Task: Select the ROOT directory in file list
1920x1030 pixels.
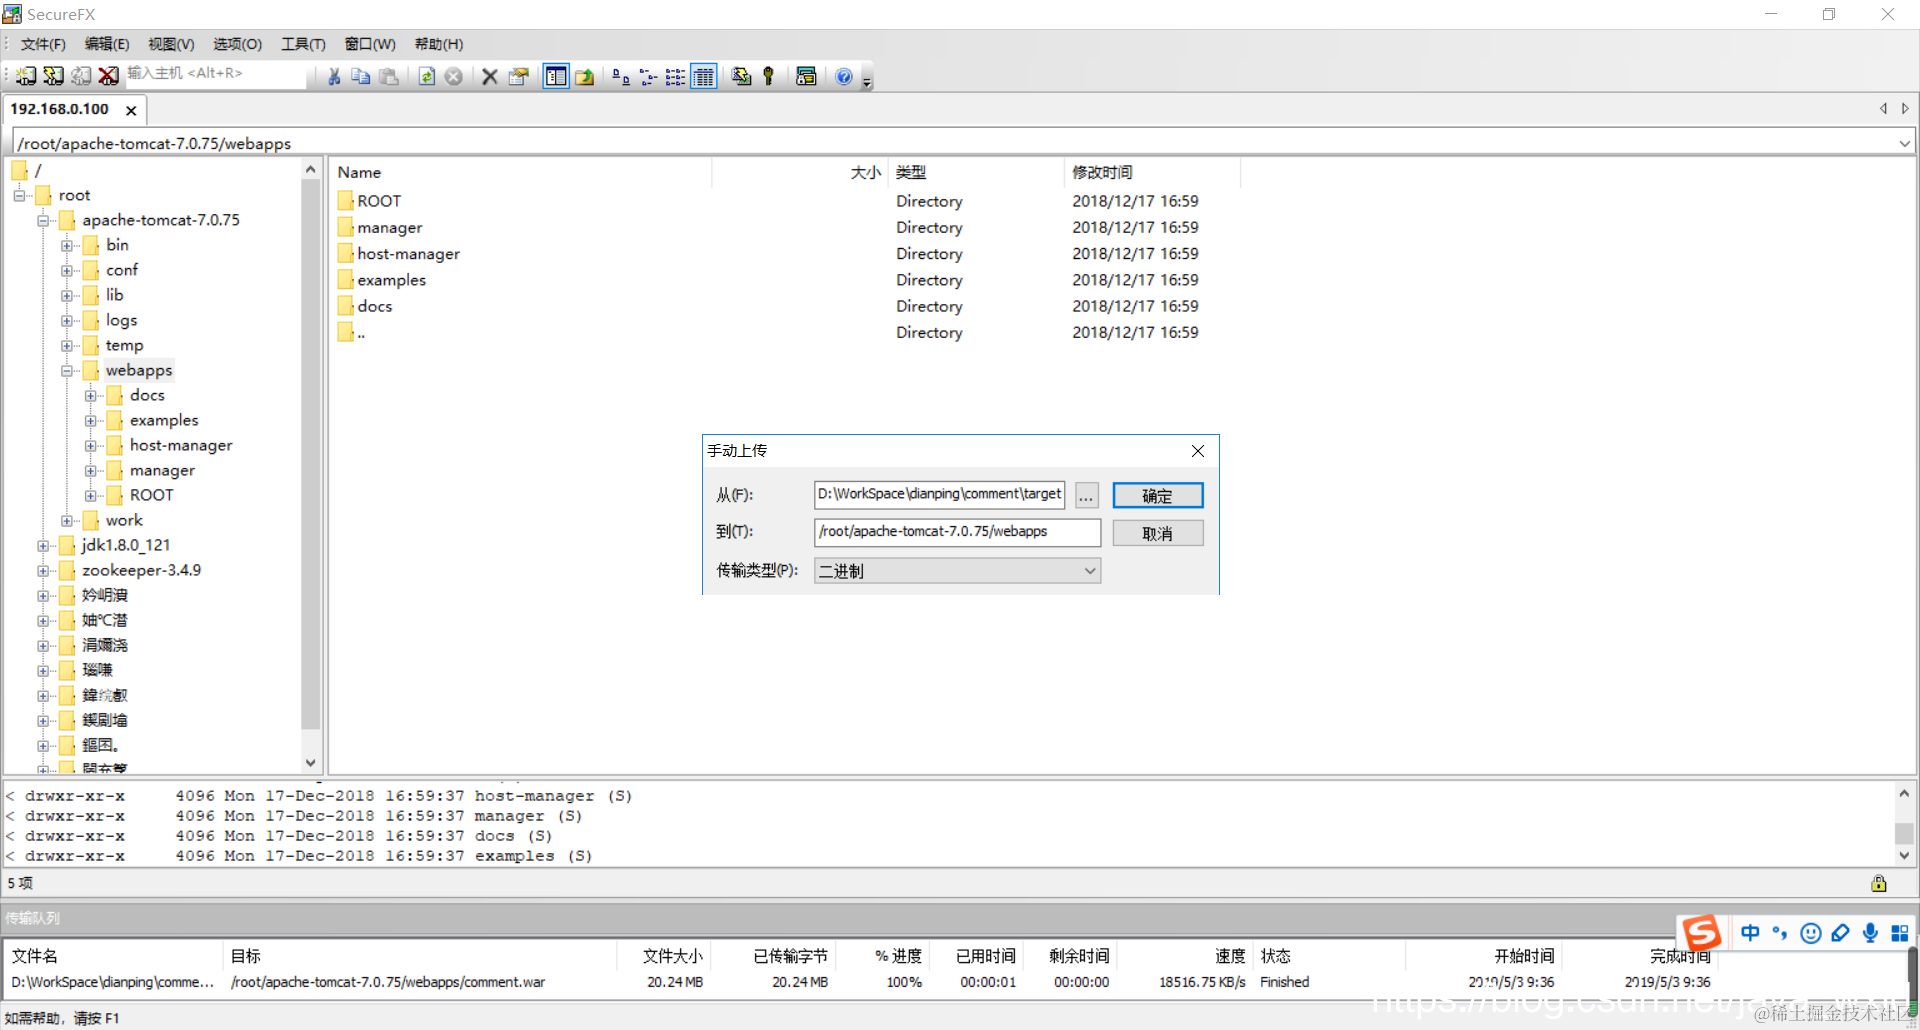Action: point(379,201)
